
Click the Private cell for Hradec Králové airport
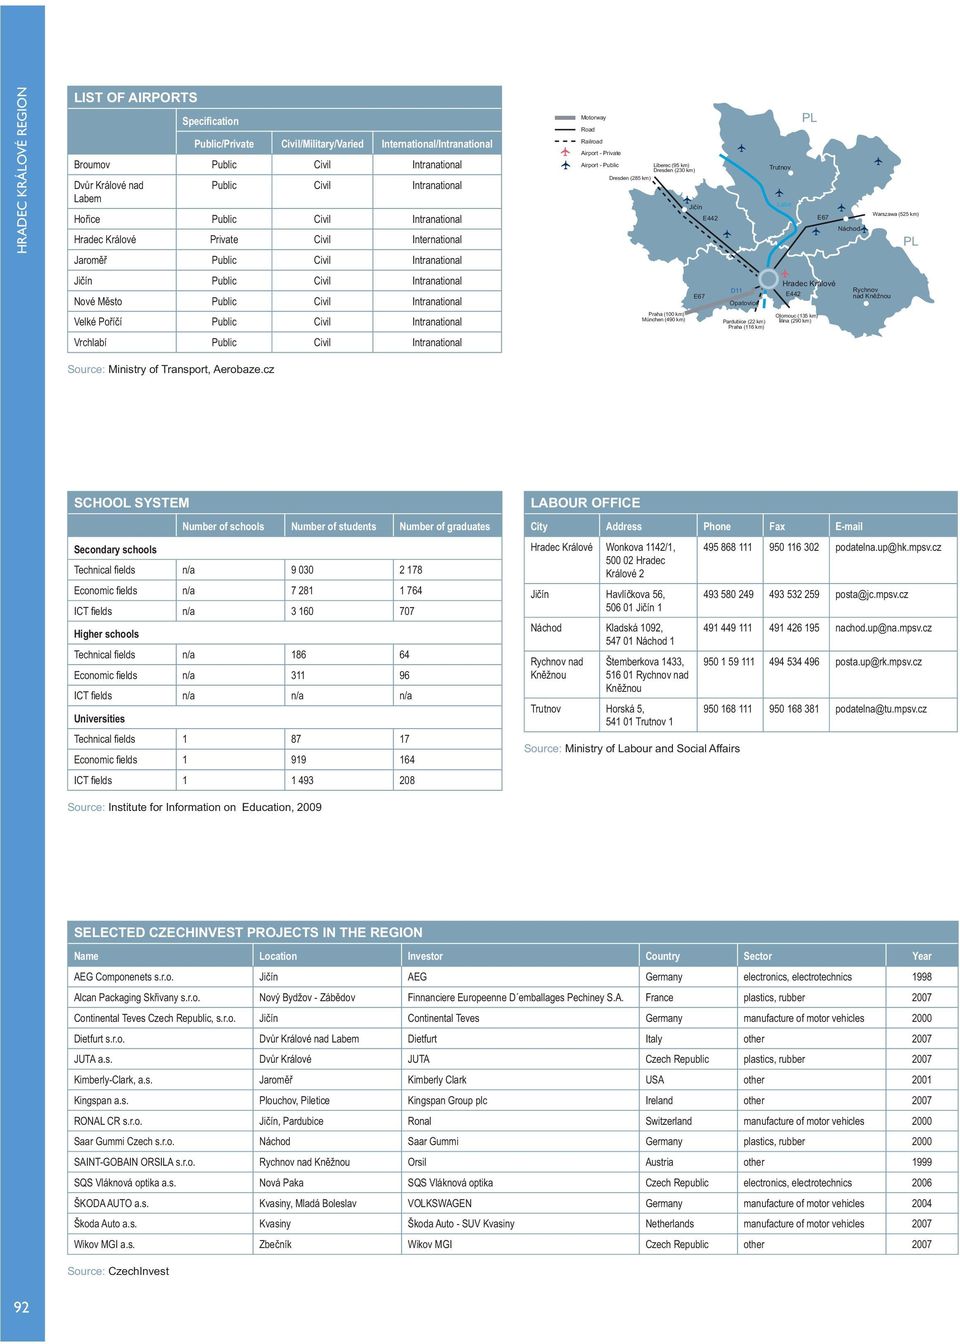tap(224, 240)
